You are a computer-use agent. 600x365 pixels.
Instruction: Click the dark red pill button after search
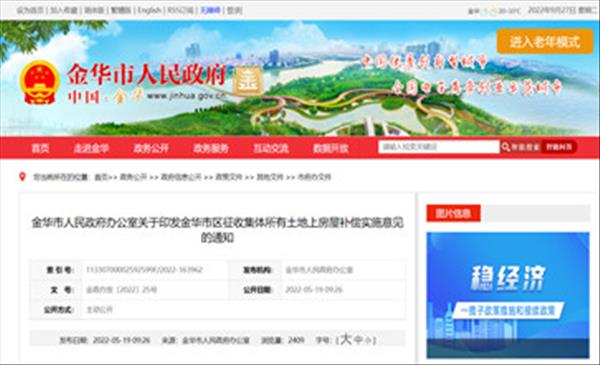click(x=559, y=147)
